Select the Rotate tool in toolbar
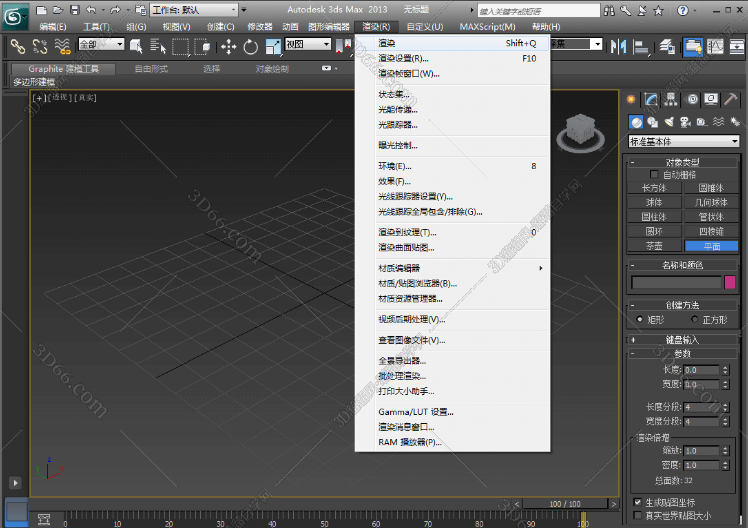 (250, 46)
